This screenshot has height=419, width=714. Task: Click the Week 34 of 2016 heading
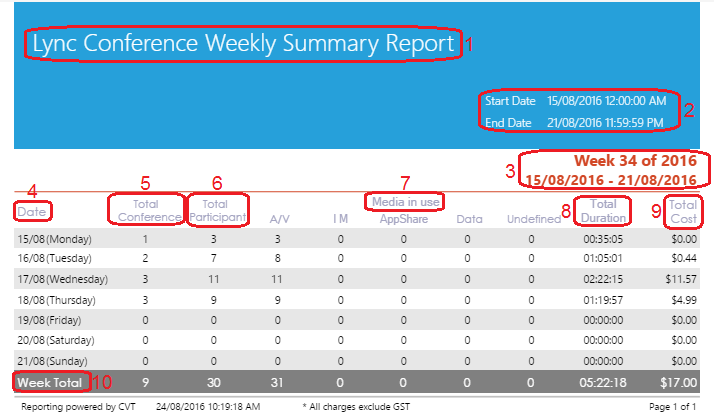[635, 160]
